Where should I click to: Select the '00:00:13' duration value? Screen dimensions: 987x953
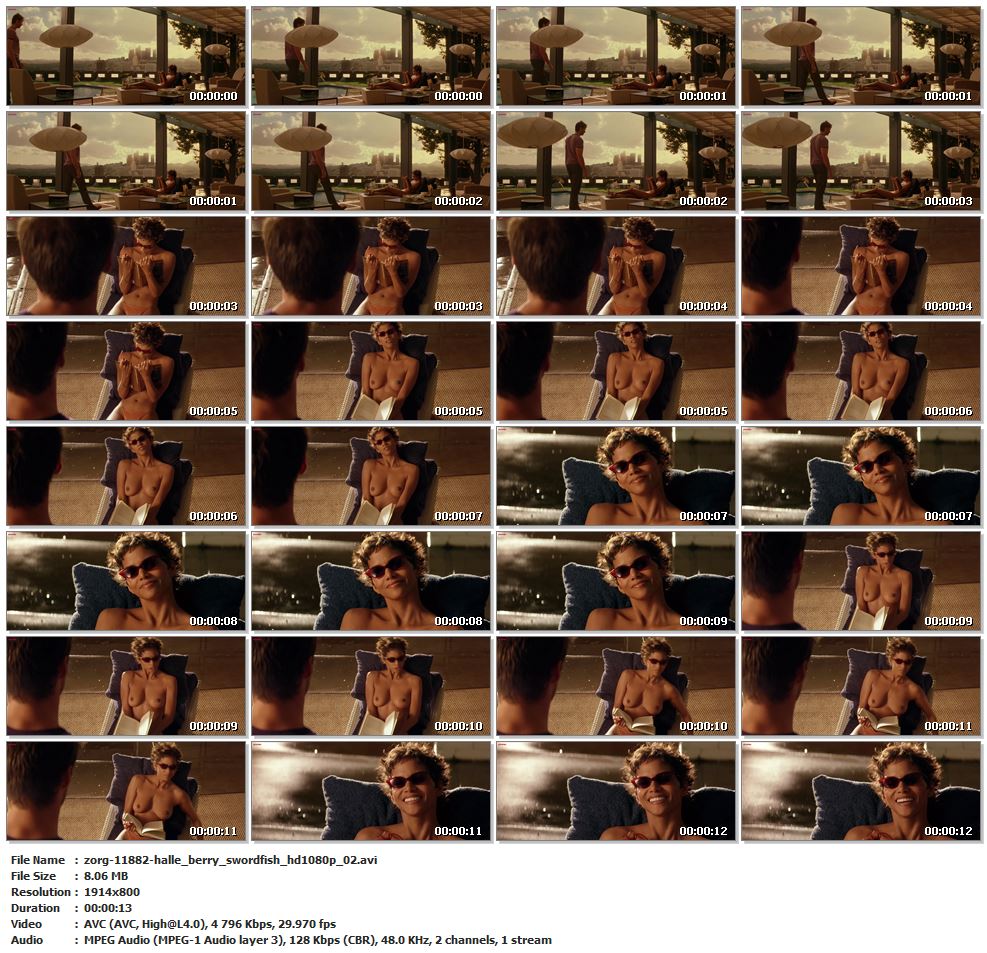[x=108, y=908]
